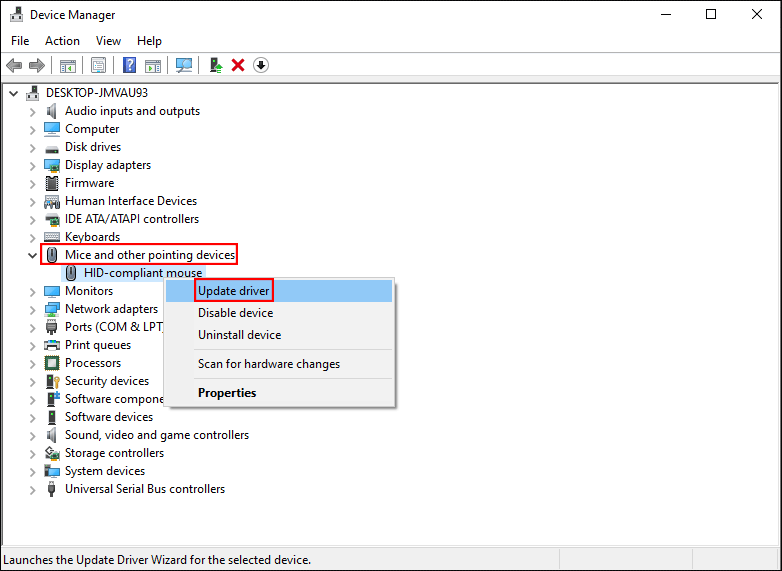The height and width of the screenshot is (571, 782).
Task: Click the Universal Serial Bus controllers icon
Action: tap(51, 489)
